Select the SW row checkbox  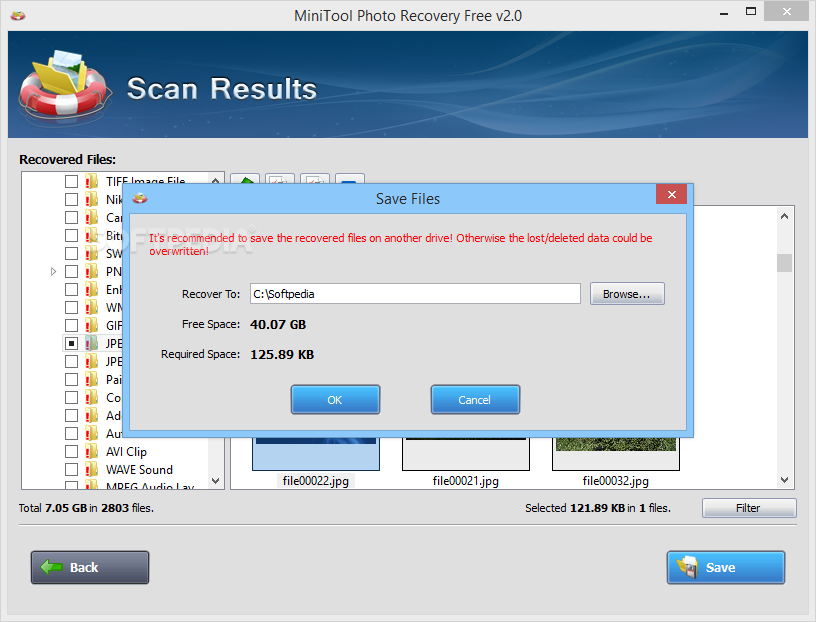71,253
